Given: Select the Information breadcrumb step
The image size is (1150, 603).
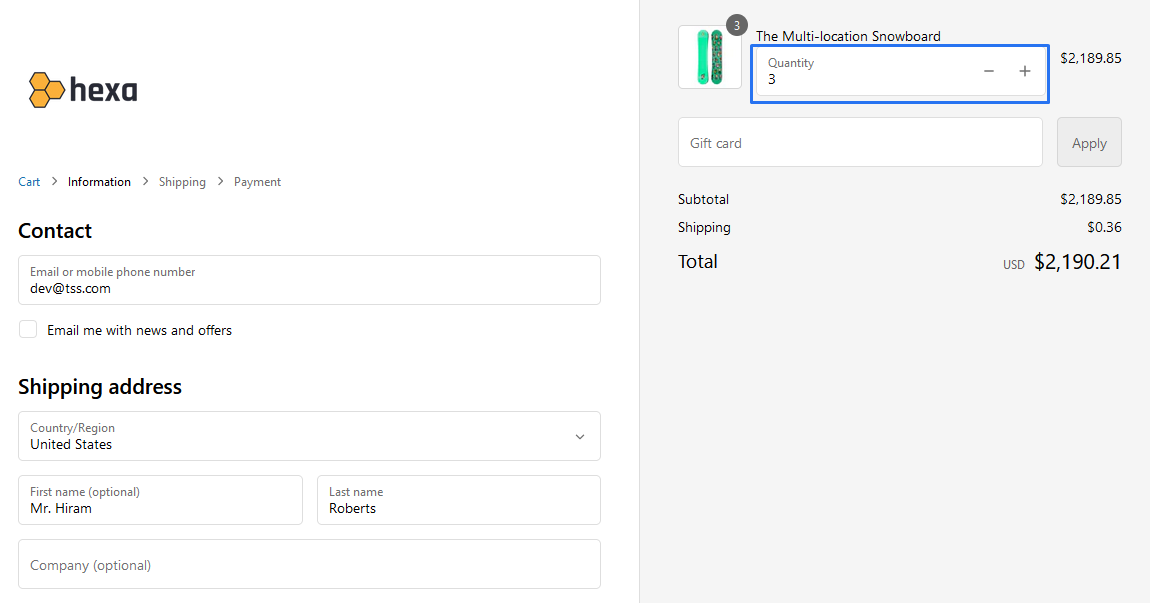Looking at the screenshot, I should (x=99, y=182).
